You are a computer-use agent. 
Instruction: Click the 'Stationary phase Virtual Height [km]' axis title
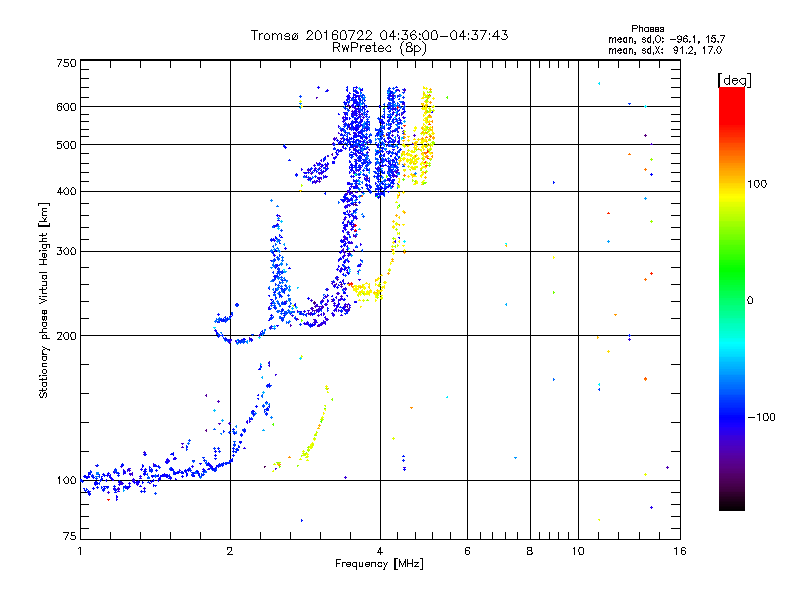click(44, 300)
